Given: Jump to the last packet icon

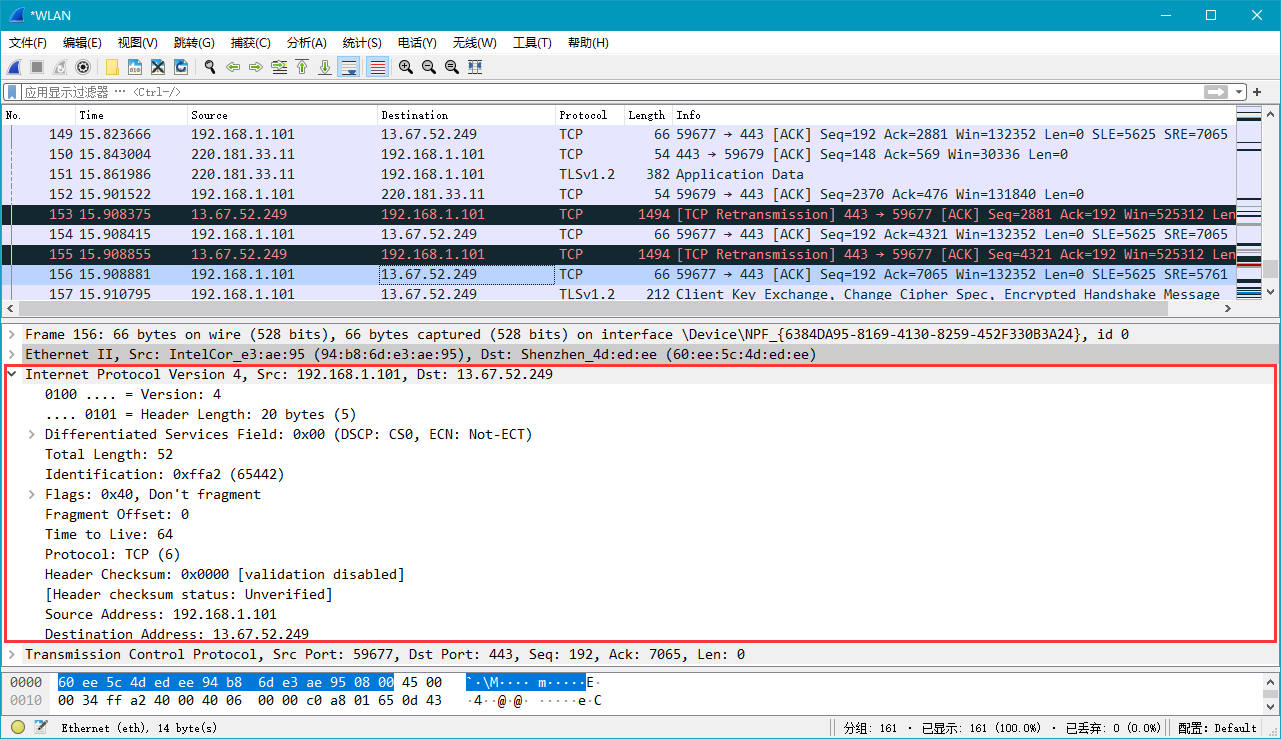Looking at the screenshot, I should tap(325, 67).
